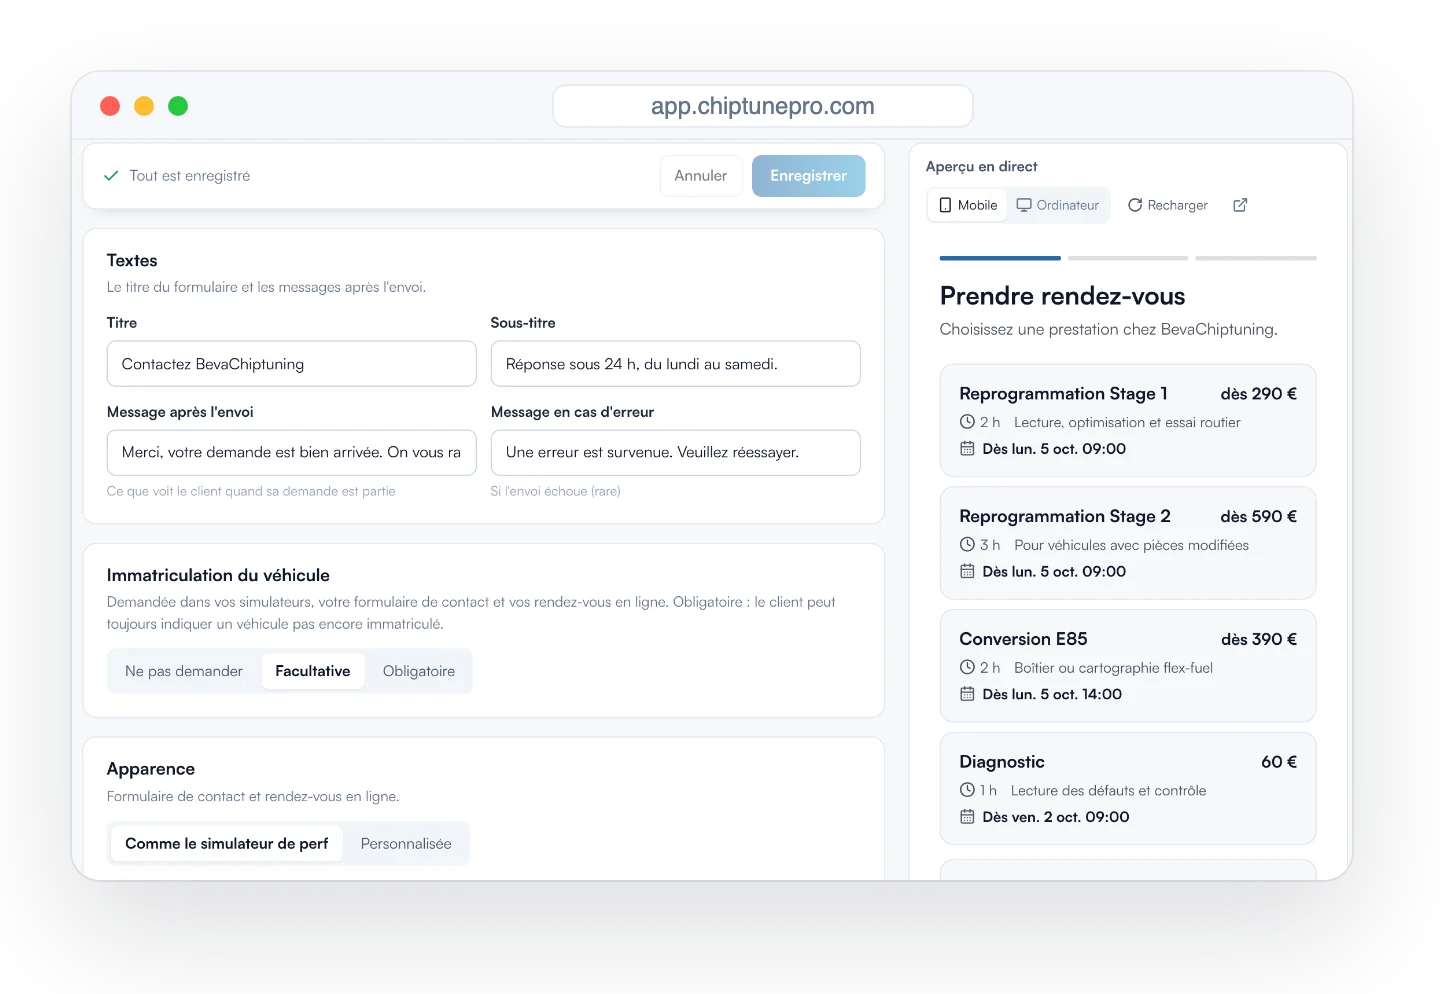Click the clock icon on Reprogrammation Stage 2
This screenshot has width=1440, height=994.
(967, 545)
